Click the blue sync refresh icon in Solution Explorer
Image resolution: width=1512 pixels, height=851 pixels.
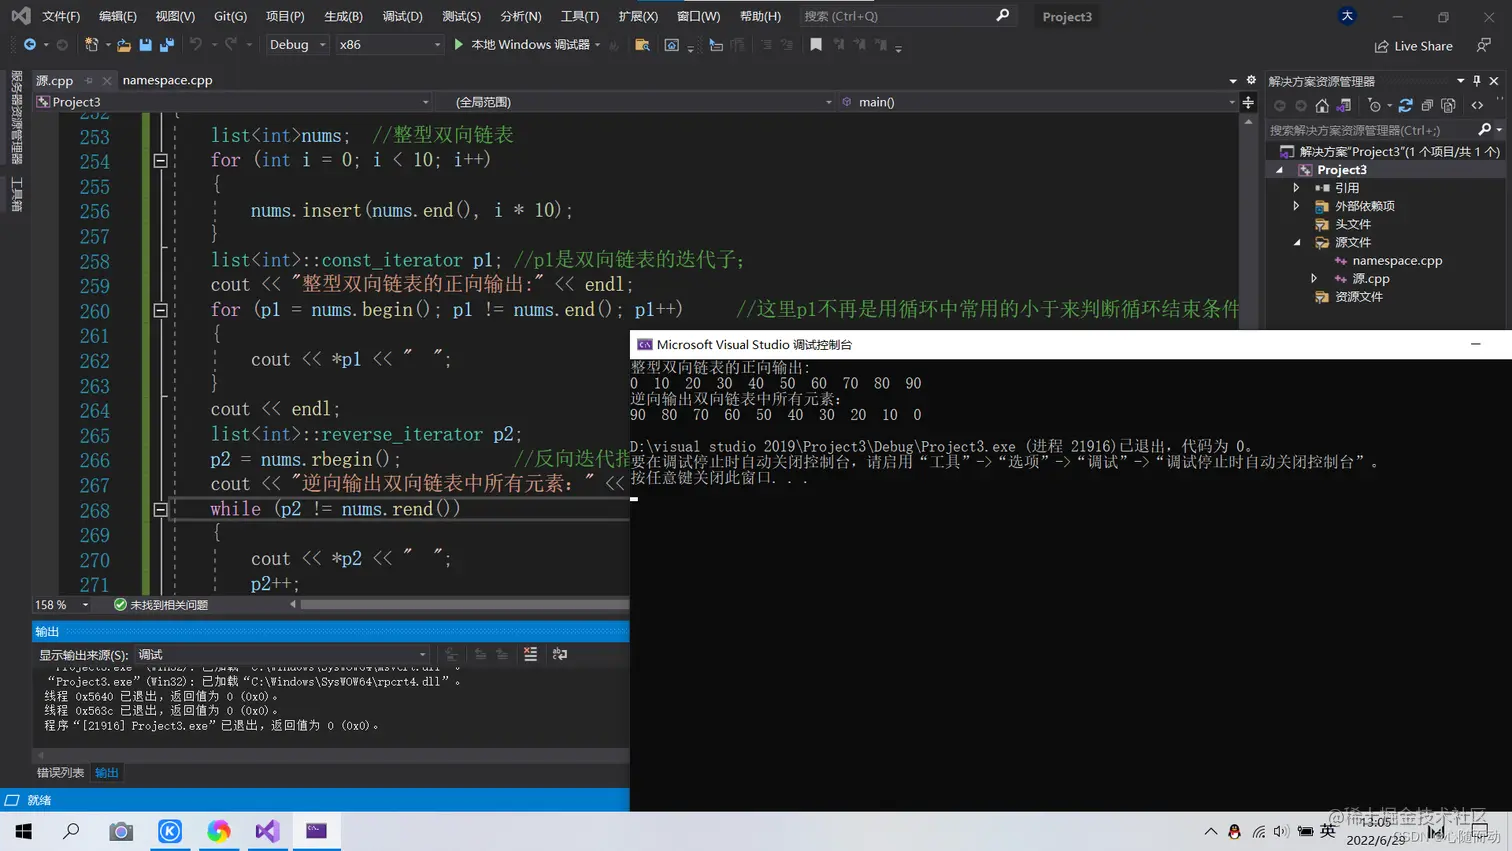pyautogui.click(x=1405, y=106)
